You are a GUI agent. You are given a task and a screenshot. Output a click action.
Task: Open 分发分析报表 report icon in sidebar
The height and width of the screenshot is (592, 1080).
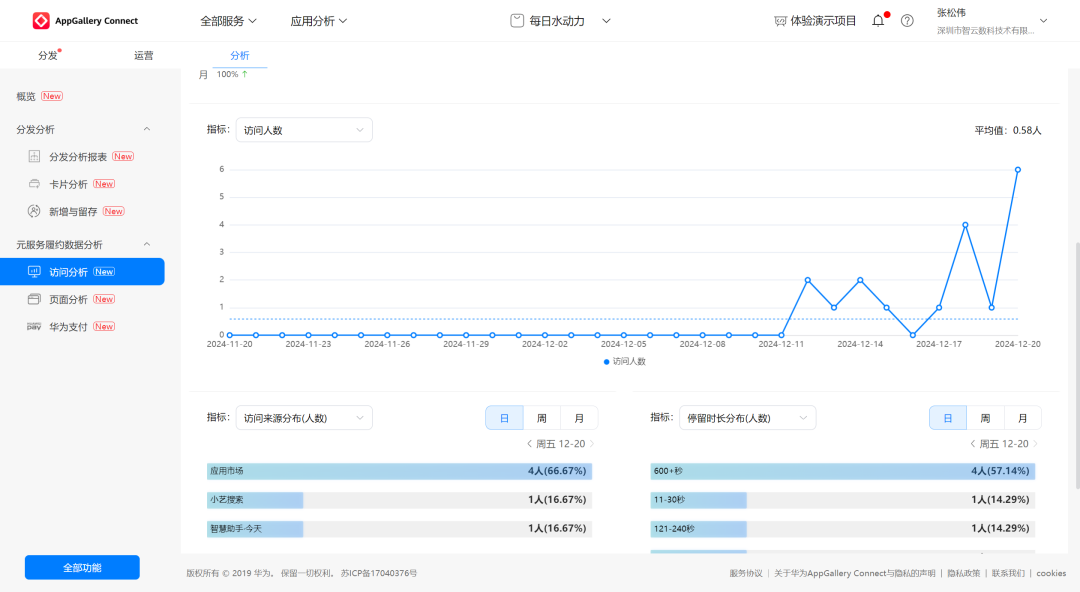34,157
